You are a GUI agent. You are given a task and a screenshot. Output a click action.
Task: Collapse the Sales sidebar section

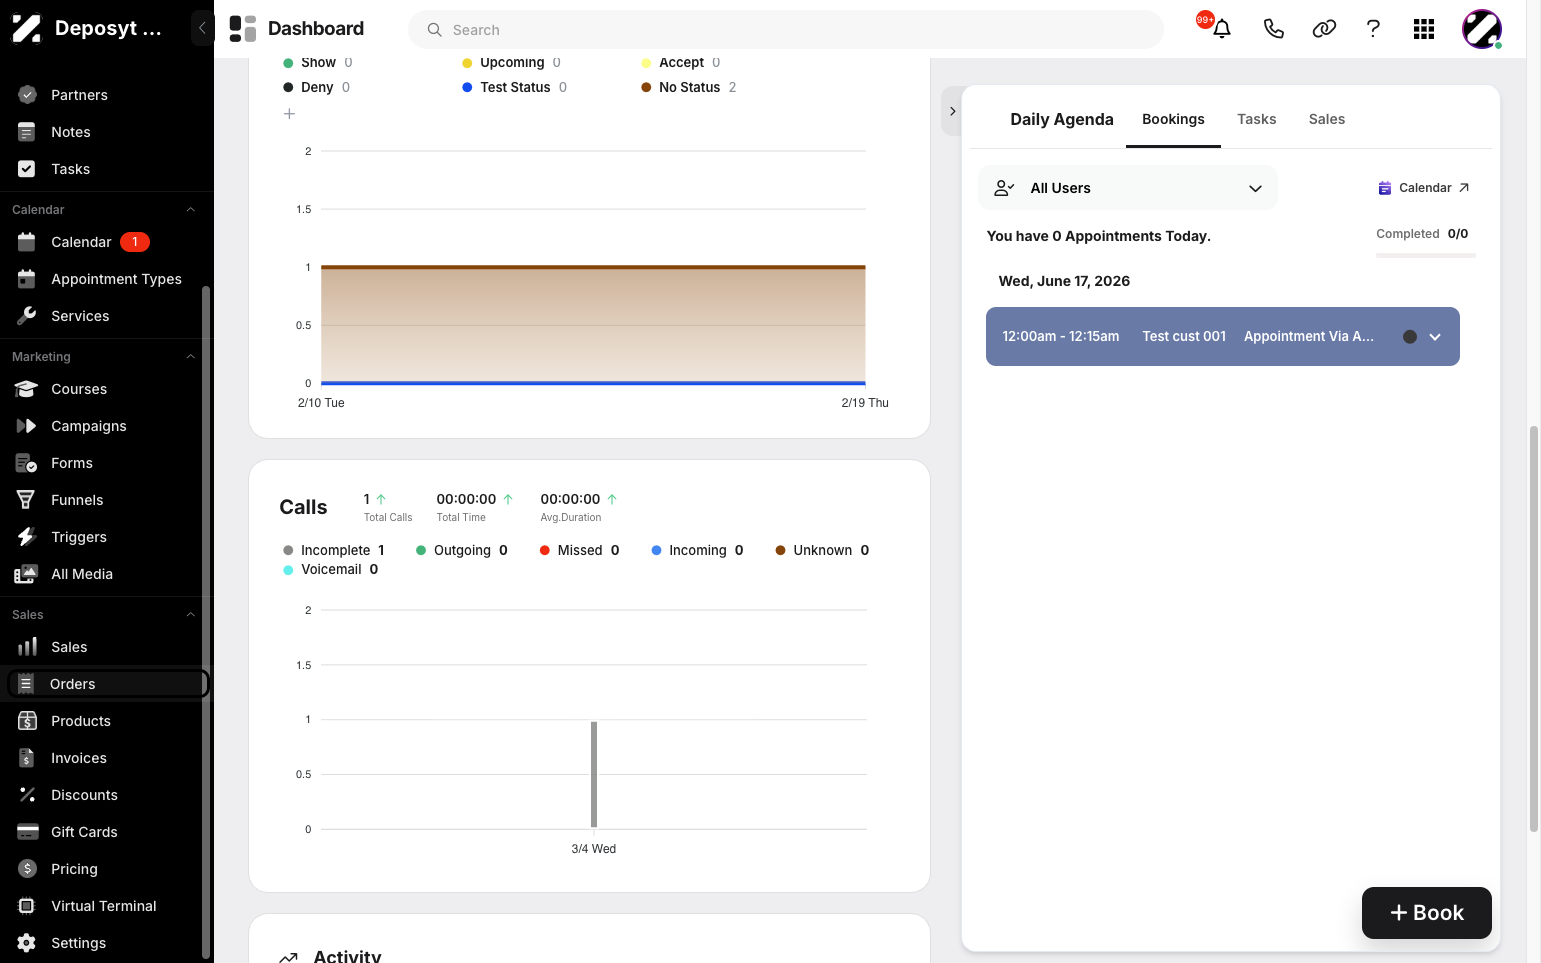[190, 615]
